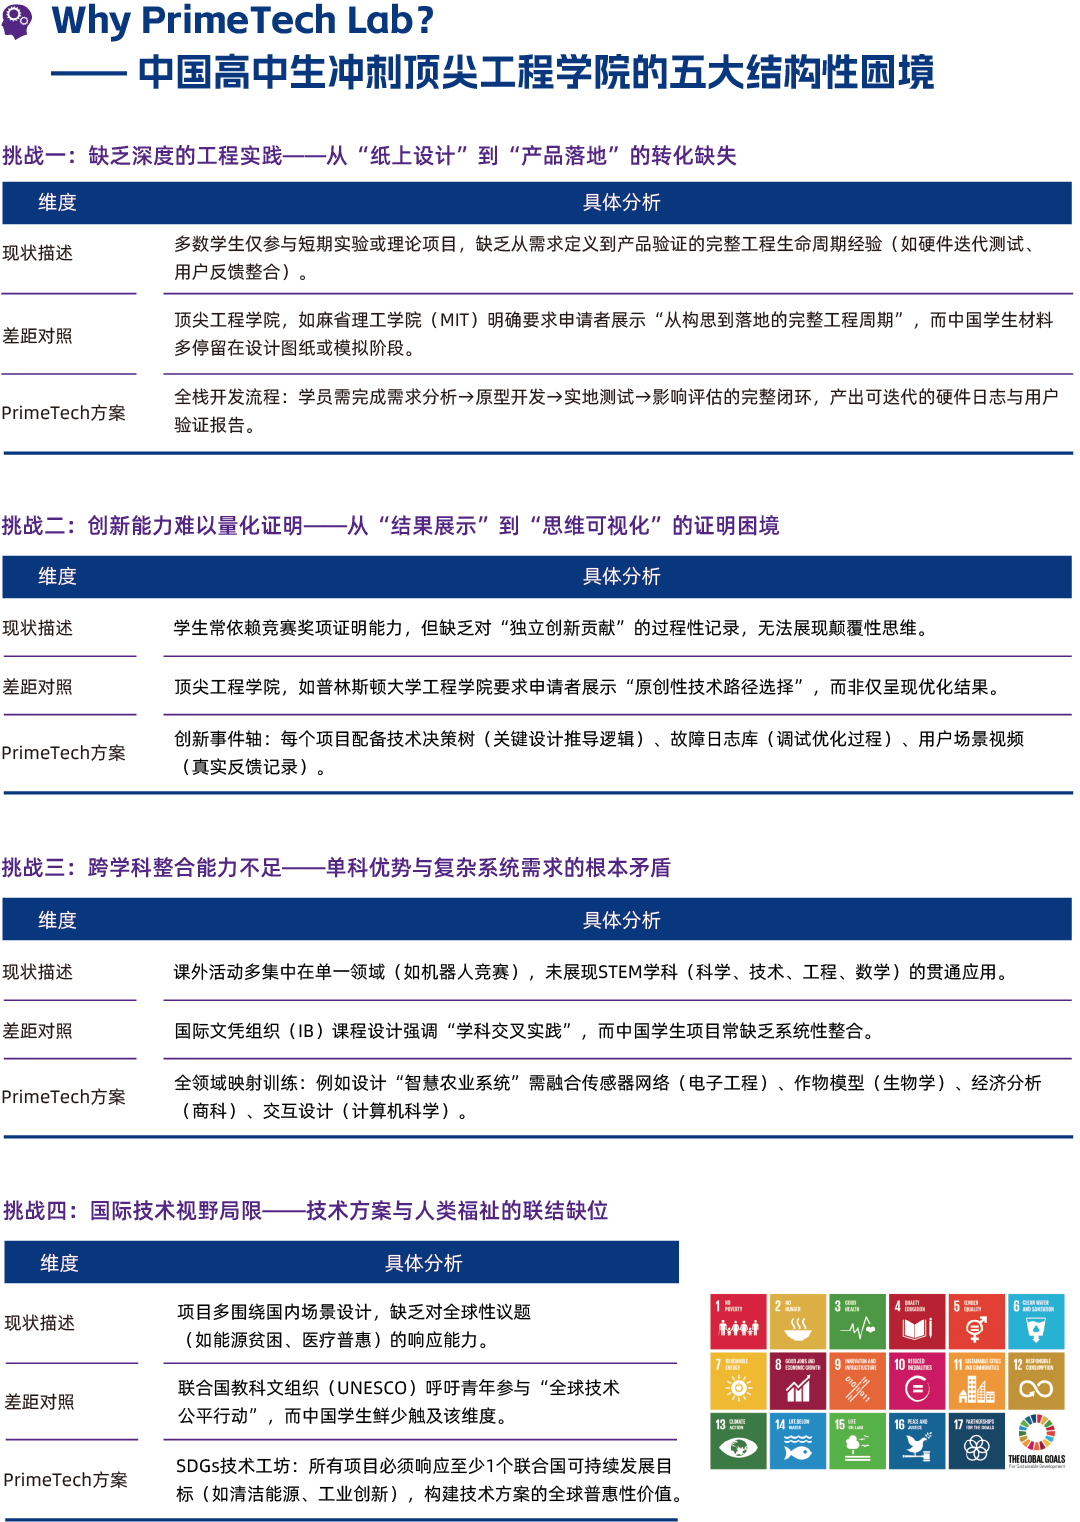Click the 挑战二 创新能力 section heading
This screenshot has width=1080, height=1522.
click(390, 526)
